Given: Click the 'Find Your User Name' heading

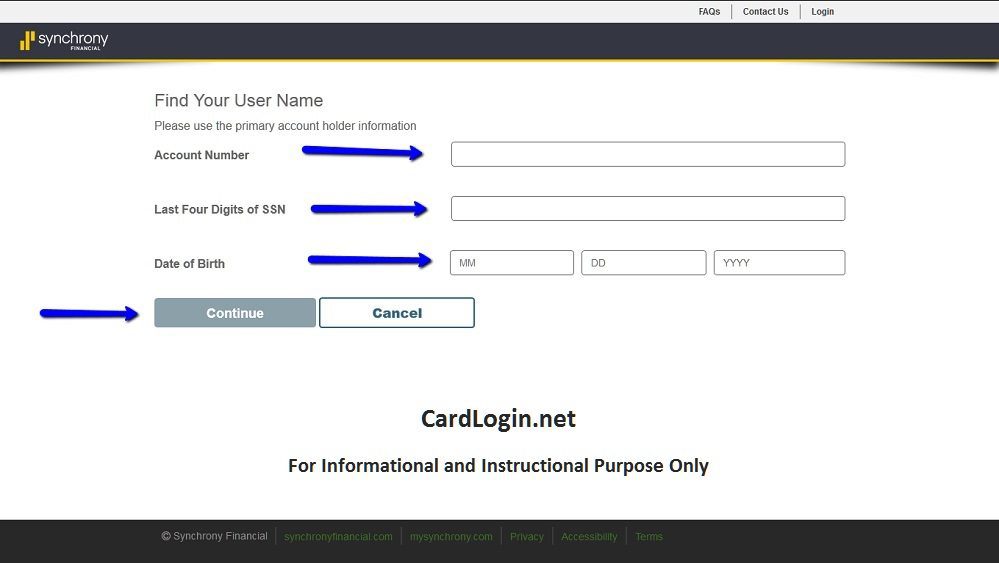Looking at the screenshot, I should [x=238, y=101].
